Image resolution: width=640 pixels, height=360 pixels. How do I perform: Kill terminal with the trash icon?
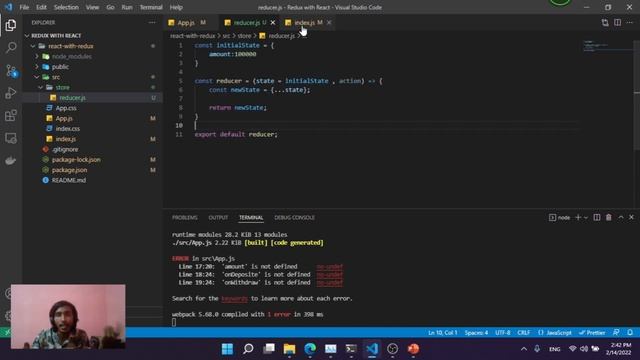click(609, 218)
